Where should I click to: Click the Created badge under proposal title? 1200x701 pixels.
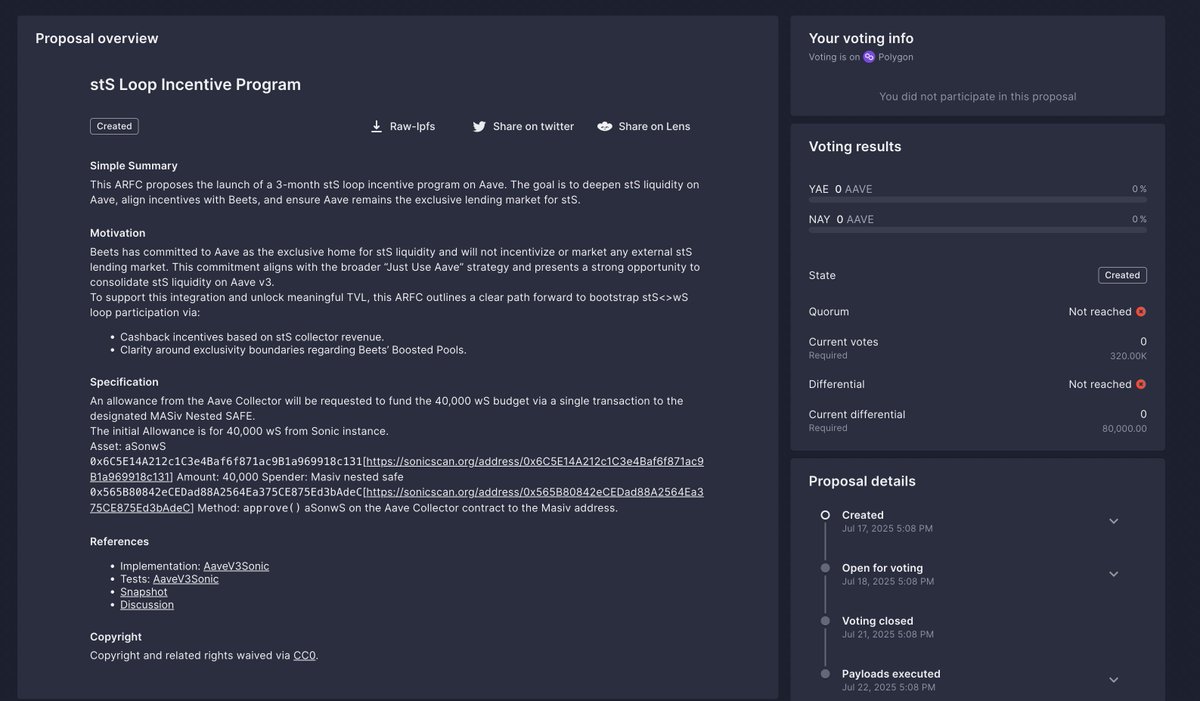(x=114, y=126)
